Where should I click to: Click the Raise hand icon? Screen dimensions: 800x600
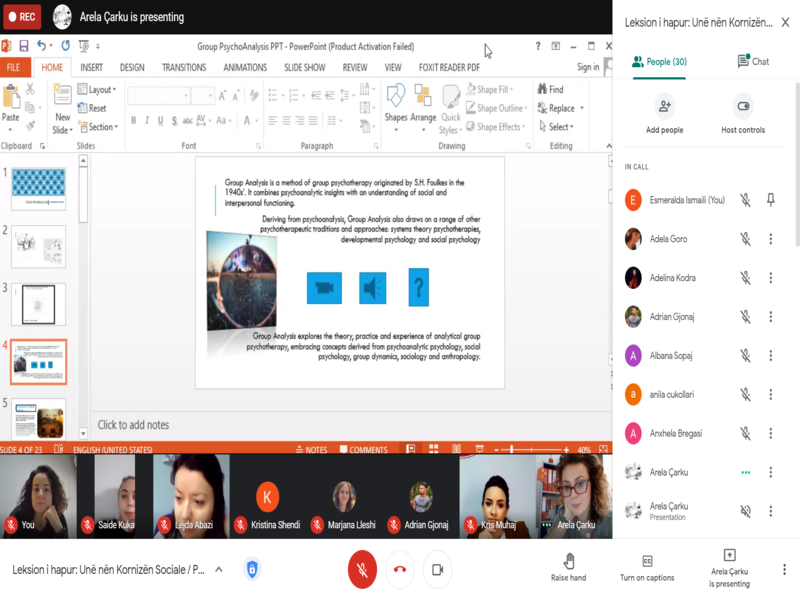(568, 561)
